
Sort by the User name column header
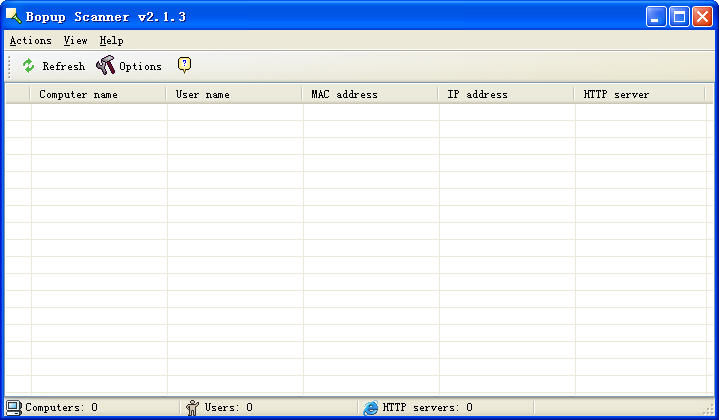[x=234, y=94]
